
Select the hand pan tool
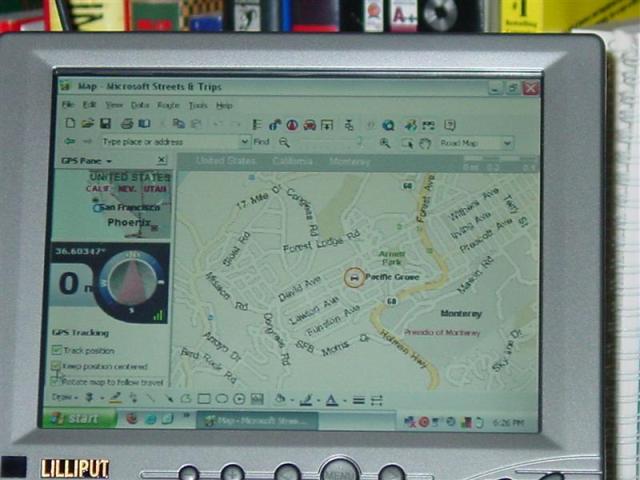pyautogui.click(x=425, y=143)
